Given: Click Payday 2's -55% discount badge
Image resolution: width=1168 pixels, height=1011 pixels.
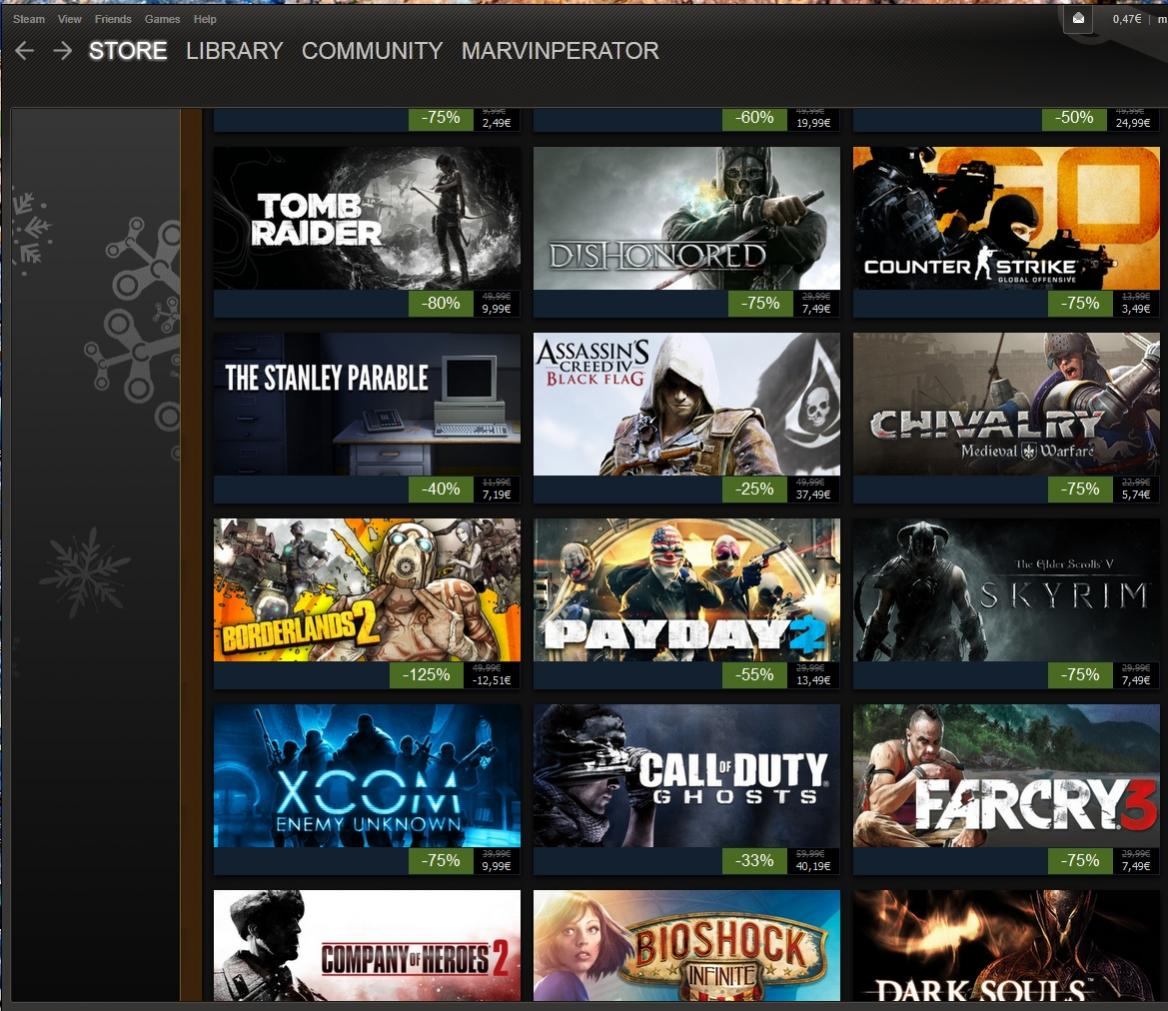Looking at the screenshot, I should click(x=754, y=675).
